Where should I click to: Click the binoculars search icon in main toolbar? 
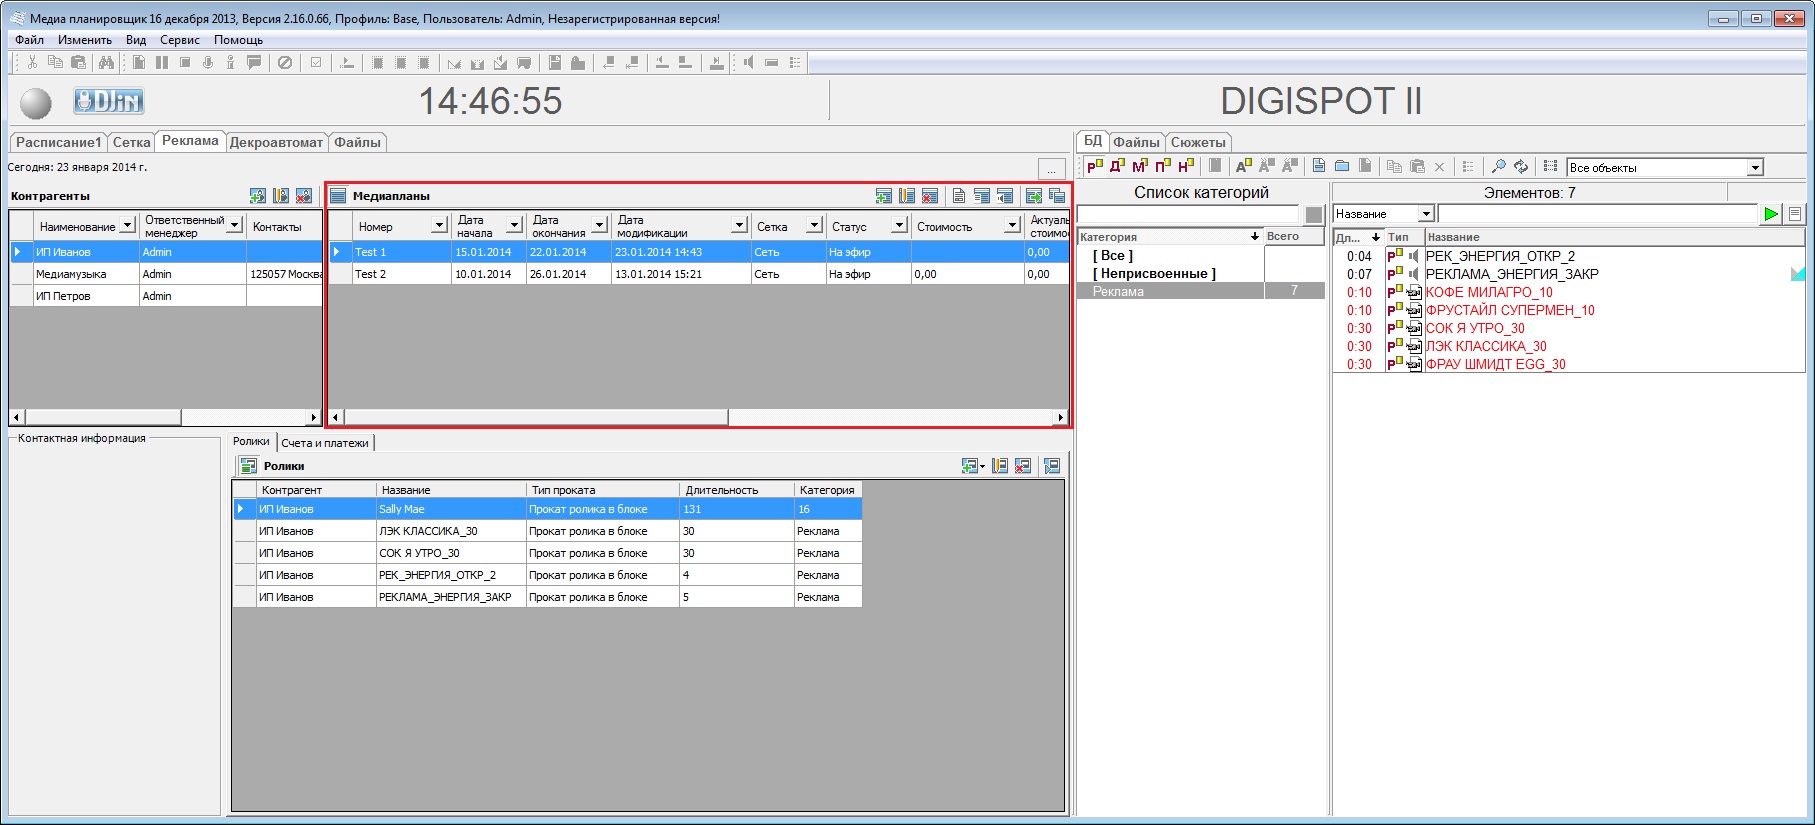pos(106,62)
